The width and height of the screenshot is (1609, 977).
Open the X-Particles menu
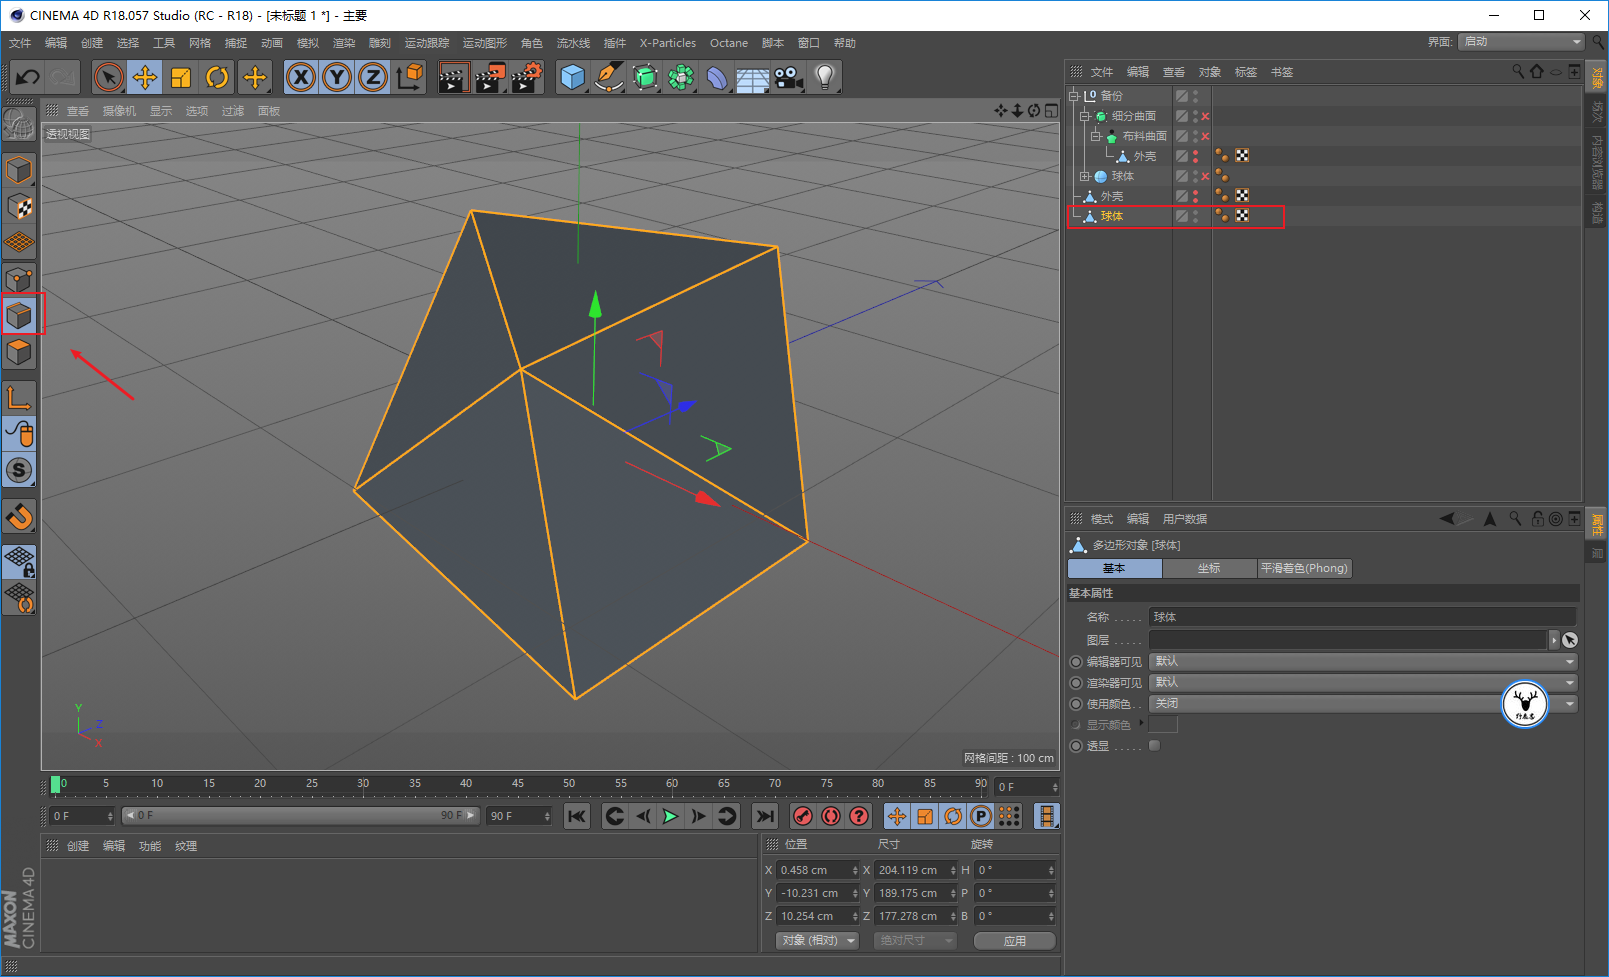pos(668,43)
